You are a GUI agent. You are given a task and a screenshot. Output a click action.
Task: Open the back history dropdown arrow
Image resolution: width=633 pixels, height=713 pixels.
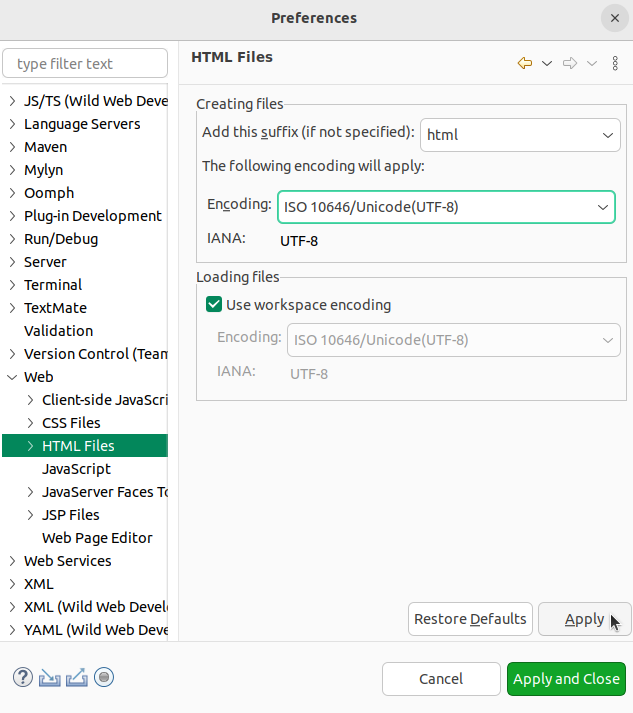(x=547, y=63)
